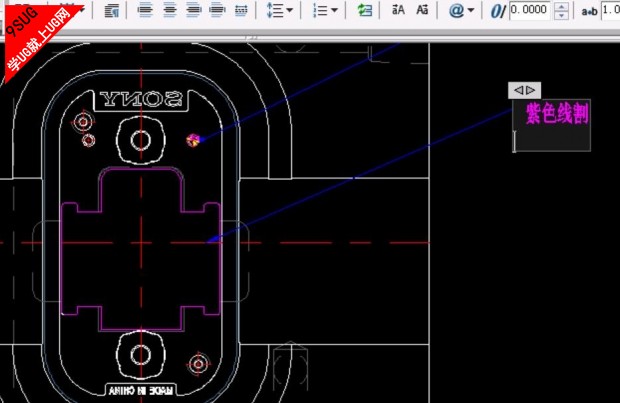Click the tracking value field beside a•b
Screen dimensions: 620x403
[x=610, y=11]
